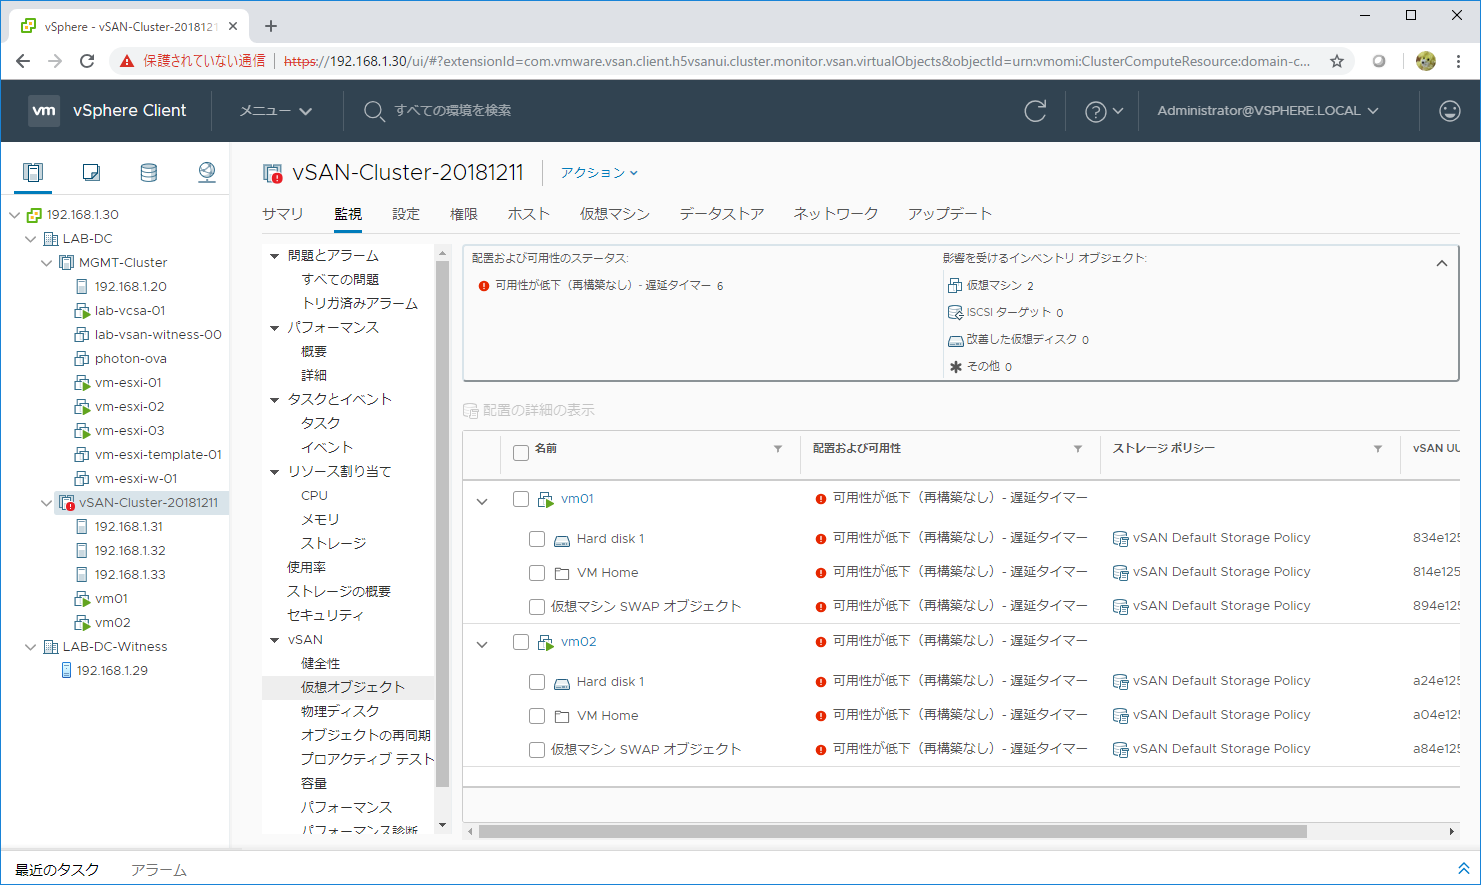Click the smiley feedback icon
Image resolution: width=1481 pixels, height=885 pixels.
click(x=1449, y=111)
